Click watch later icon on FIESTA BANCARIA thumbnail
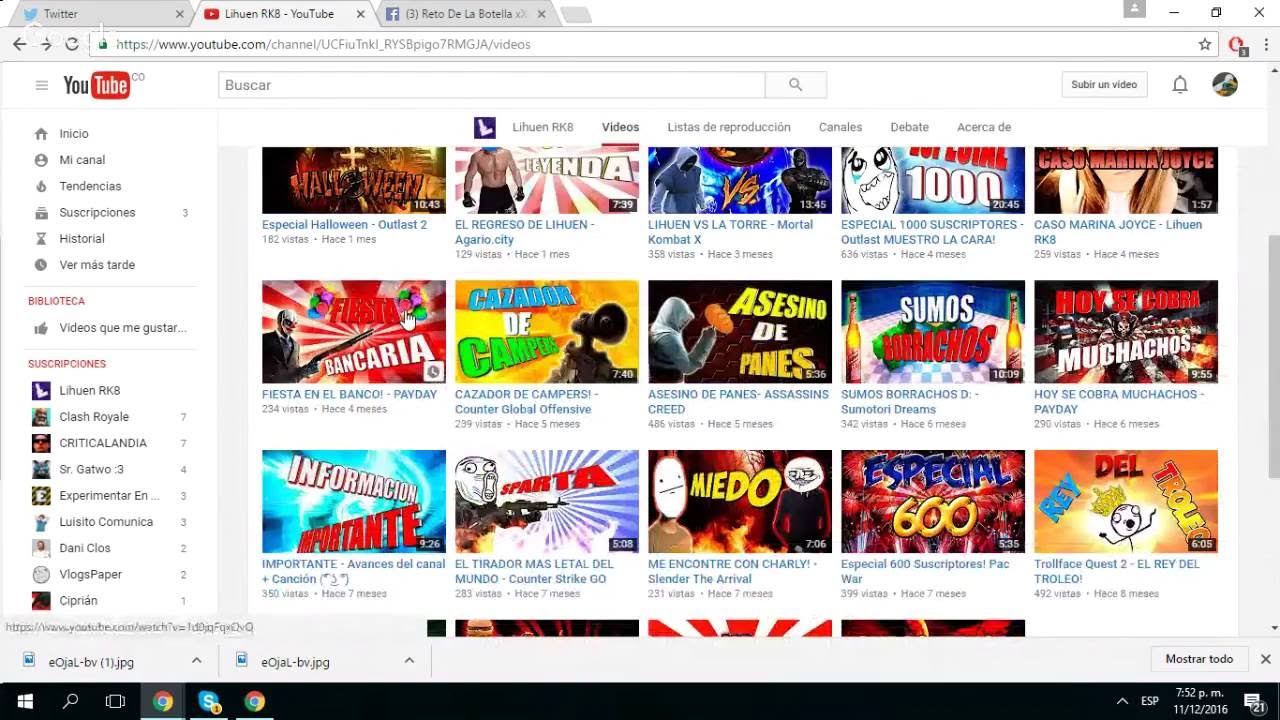This screenshot has width=1280, height=720. click(x=433, y=372)
